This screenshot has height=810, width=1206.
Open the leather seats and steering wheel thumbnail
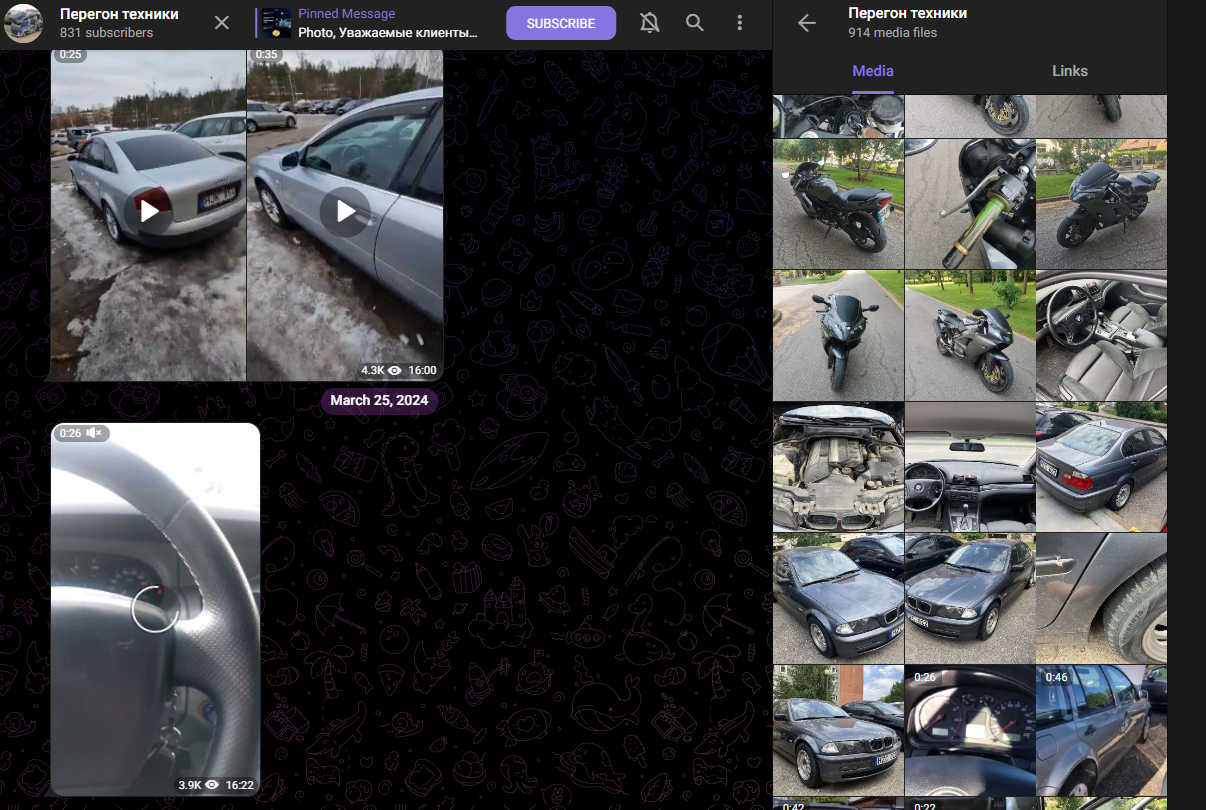1101,335
